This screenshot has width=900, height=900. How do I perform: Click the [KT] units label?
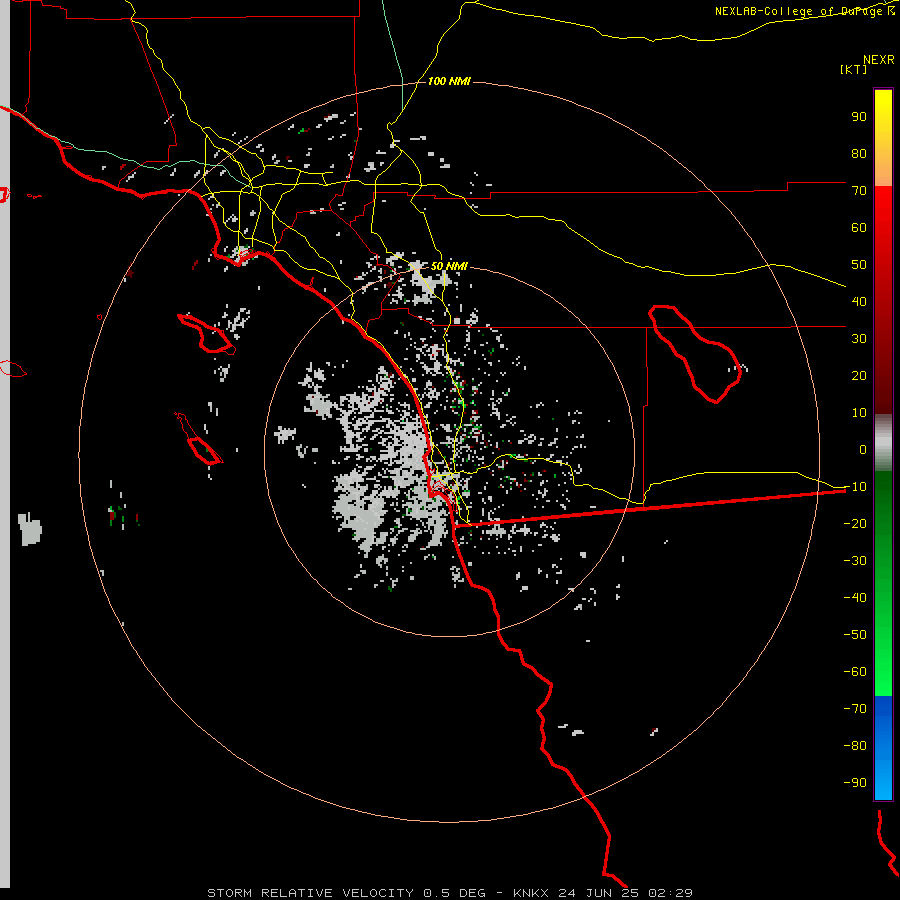(x=853, y=69)
